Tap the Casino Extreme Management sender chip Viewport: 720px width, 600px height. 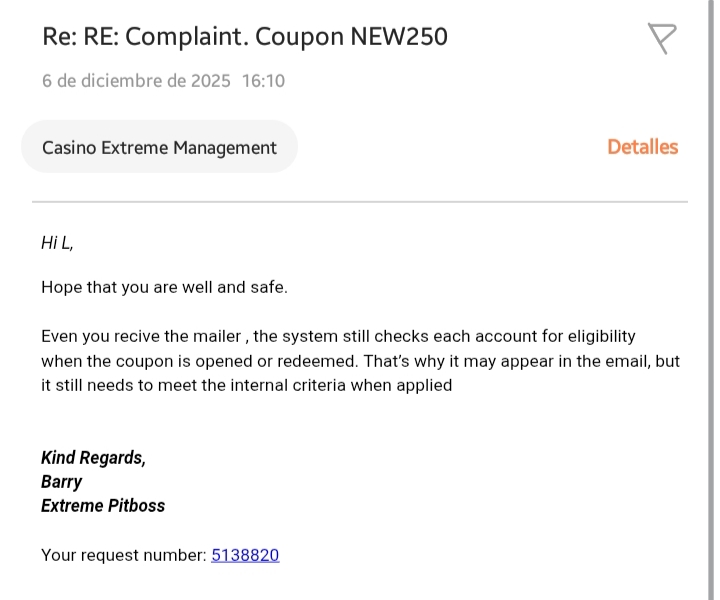tap(159, 147)
